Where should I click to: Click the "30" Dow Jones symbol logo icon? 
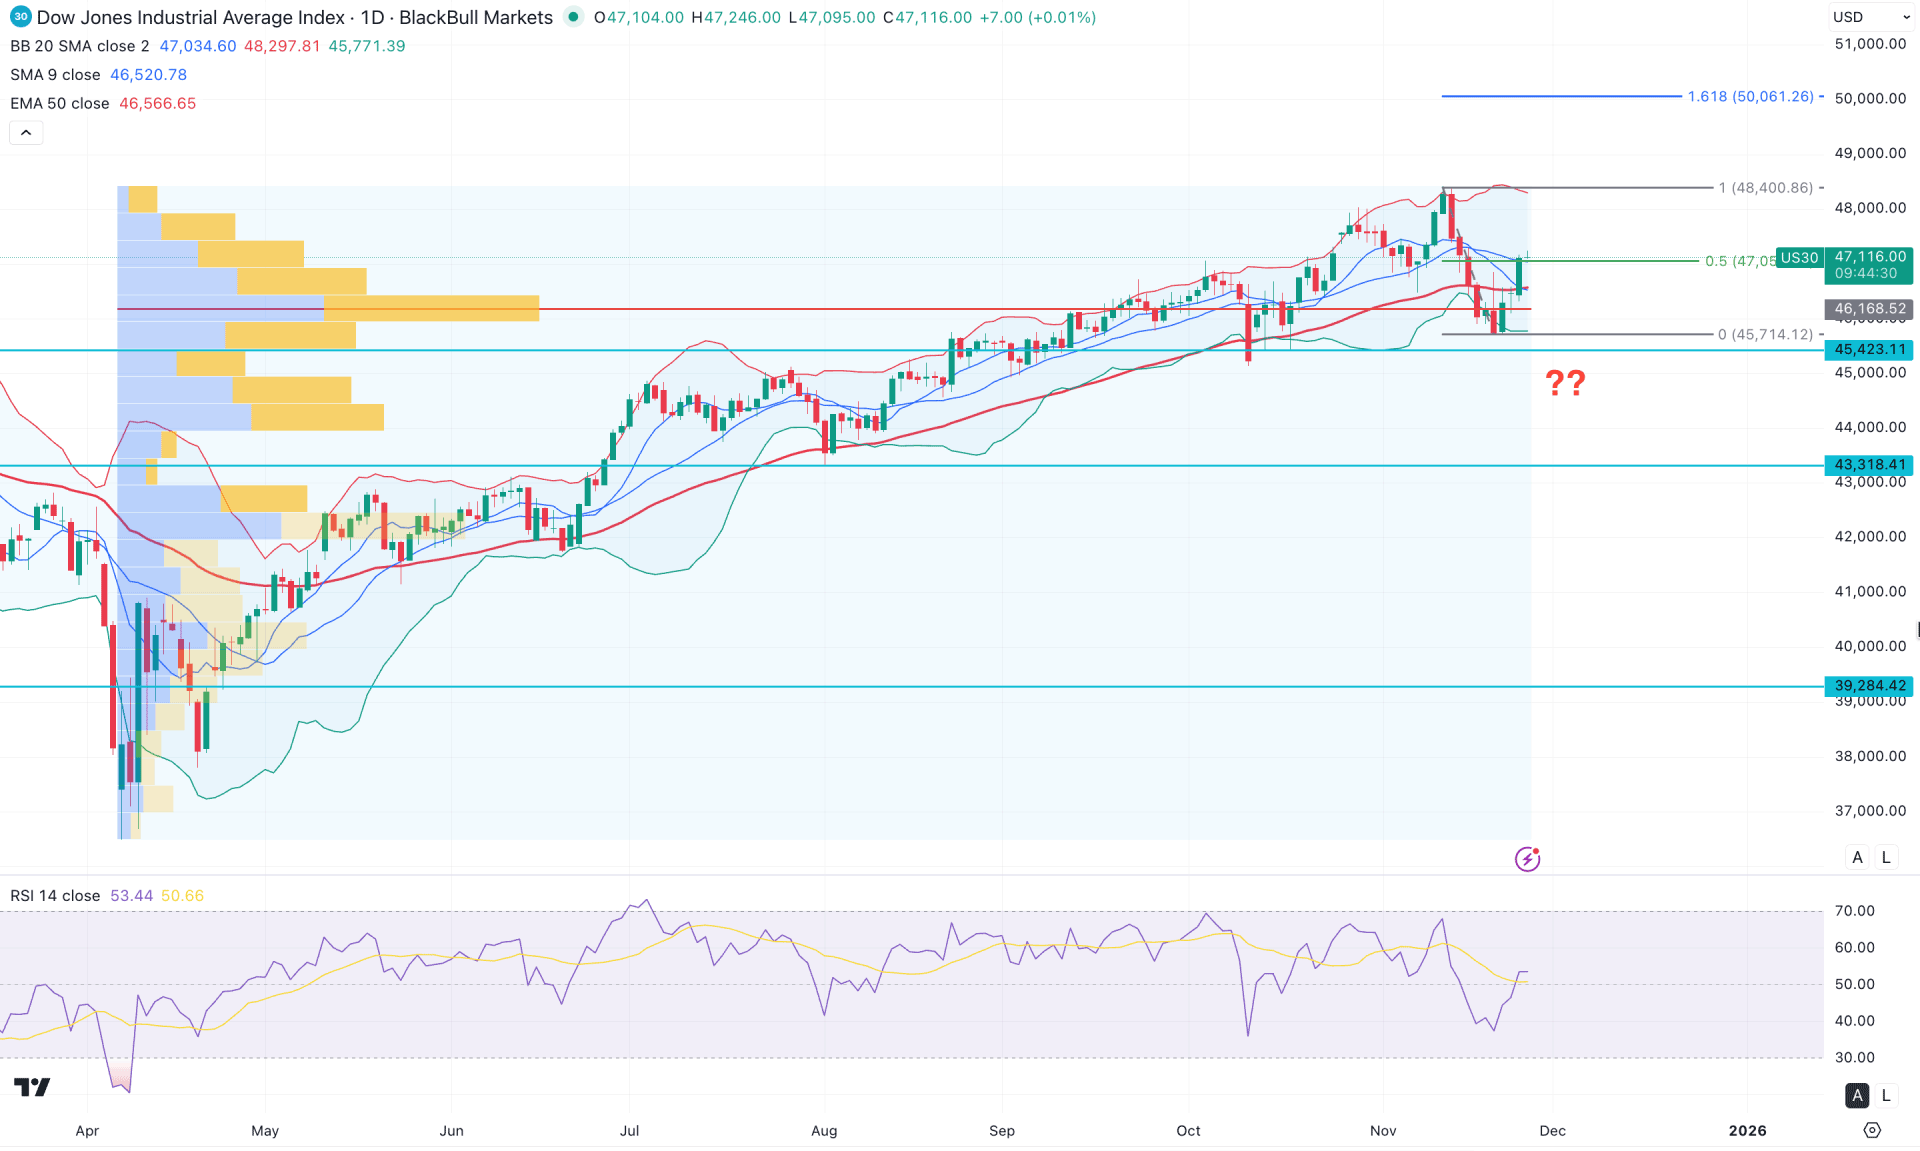(x=19, y=16)
